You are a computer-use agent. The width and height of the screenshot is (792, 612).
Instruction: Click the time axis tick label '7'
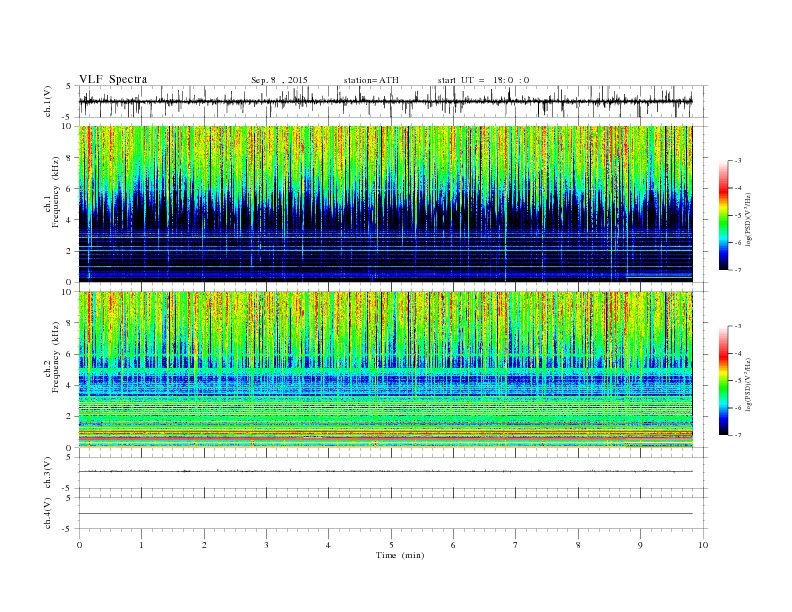516,545
